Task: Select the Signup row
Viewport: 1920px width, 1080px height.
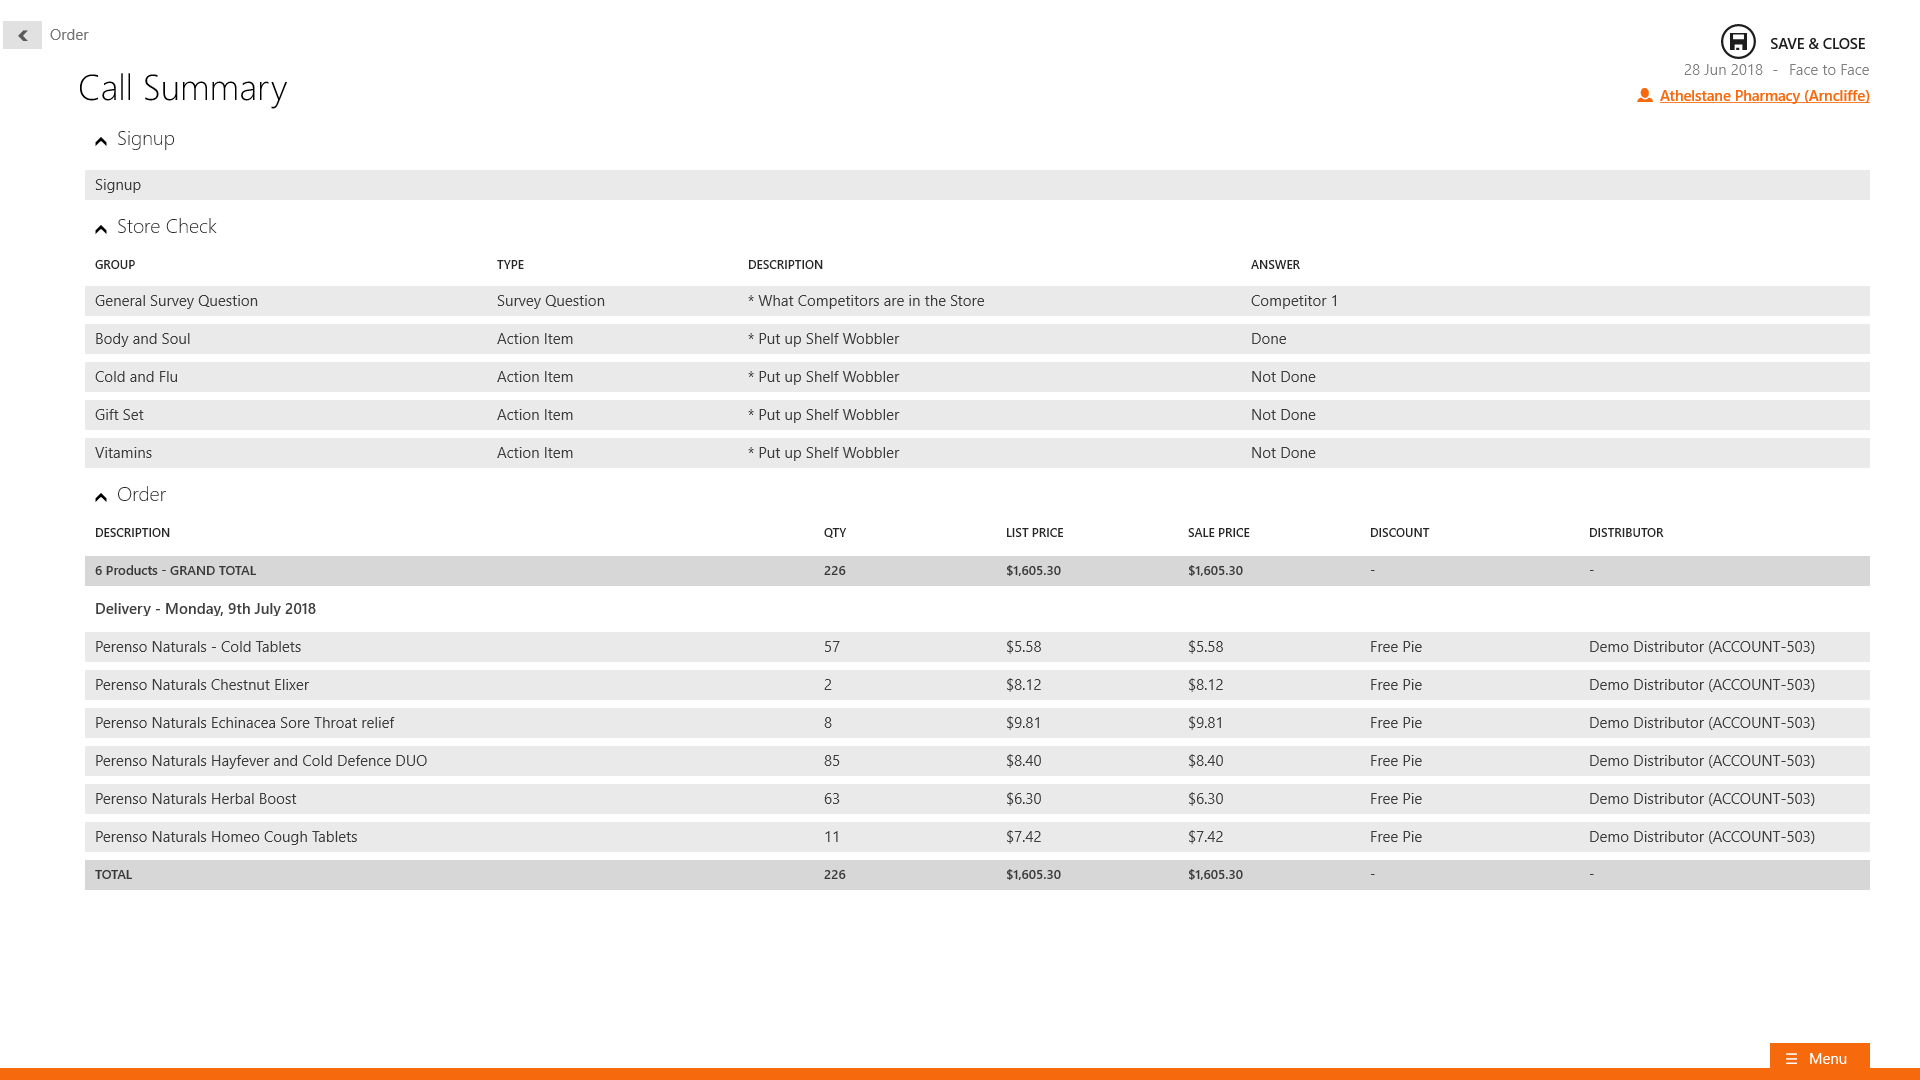Action: 976,185
